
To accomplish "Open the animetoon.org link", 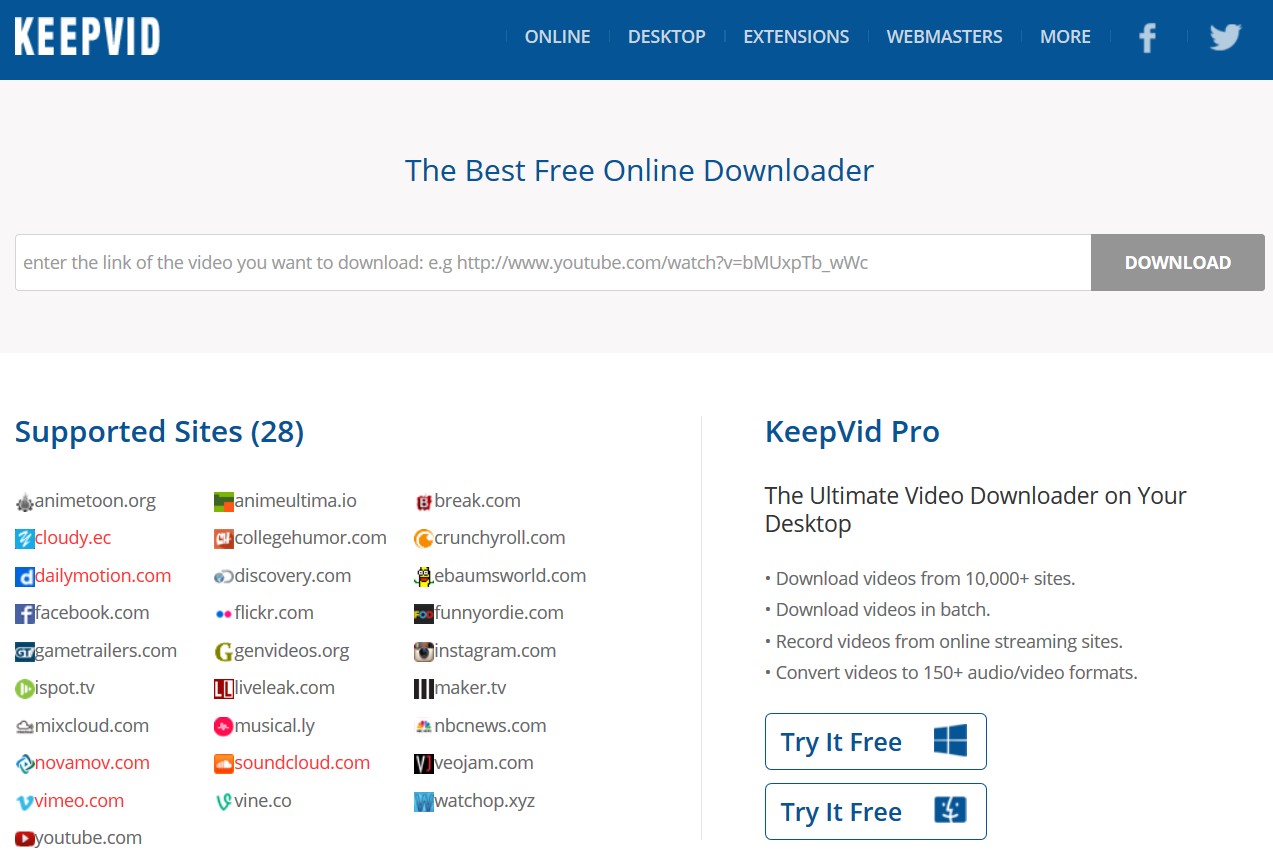I will [96, 501].
